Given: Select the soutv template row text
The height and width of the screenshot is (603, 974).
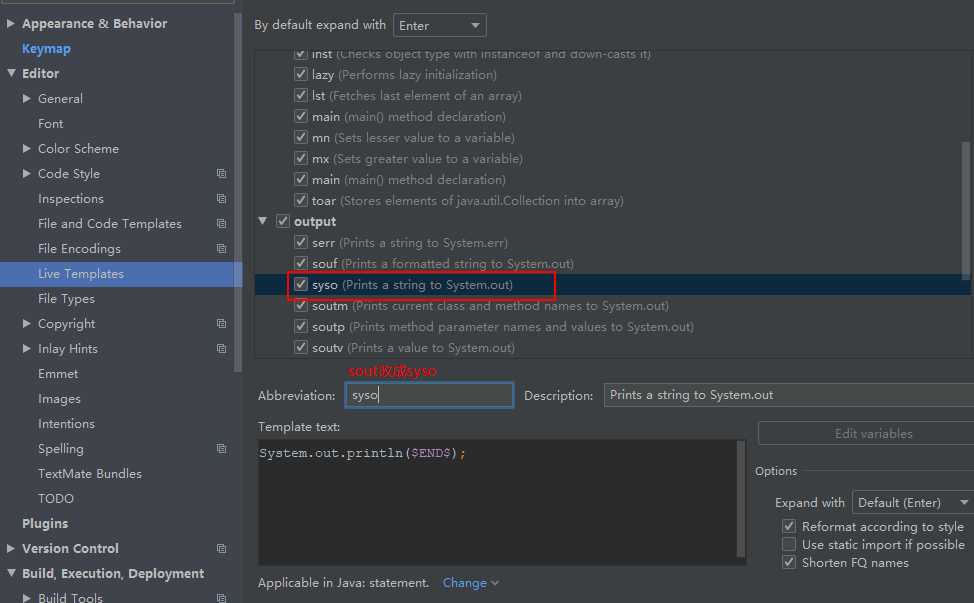Looking at the screenshot, I should (x=413, y=348).
